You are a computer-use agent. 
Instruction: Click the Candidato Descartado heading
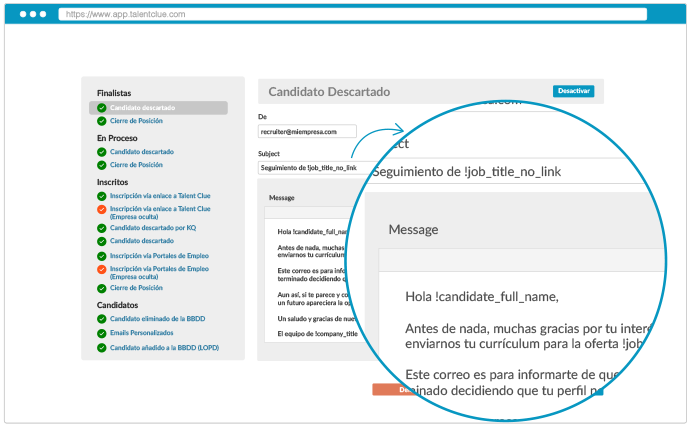point(329,92)
